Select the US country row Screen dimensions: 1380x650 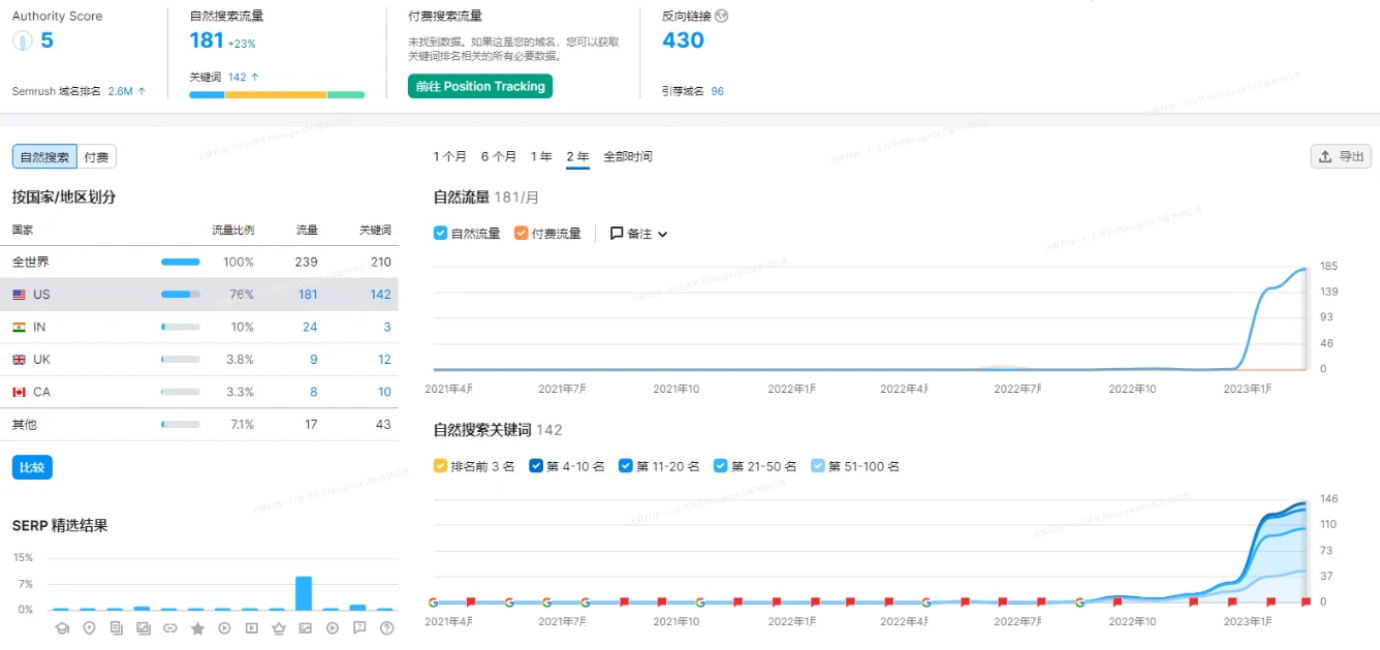200,294
